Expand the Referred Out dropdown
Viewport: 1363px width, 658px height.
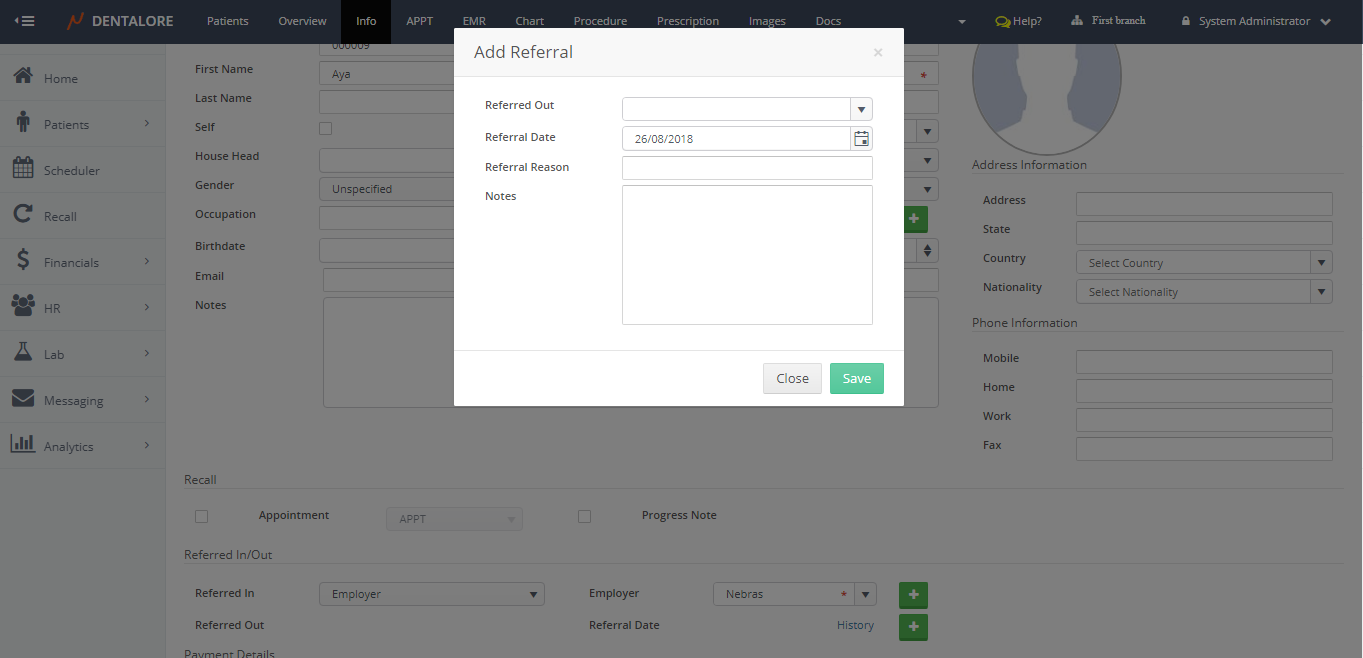tap(861, 109)
